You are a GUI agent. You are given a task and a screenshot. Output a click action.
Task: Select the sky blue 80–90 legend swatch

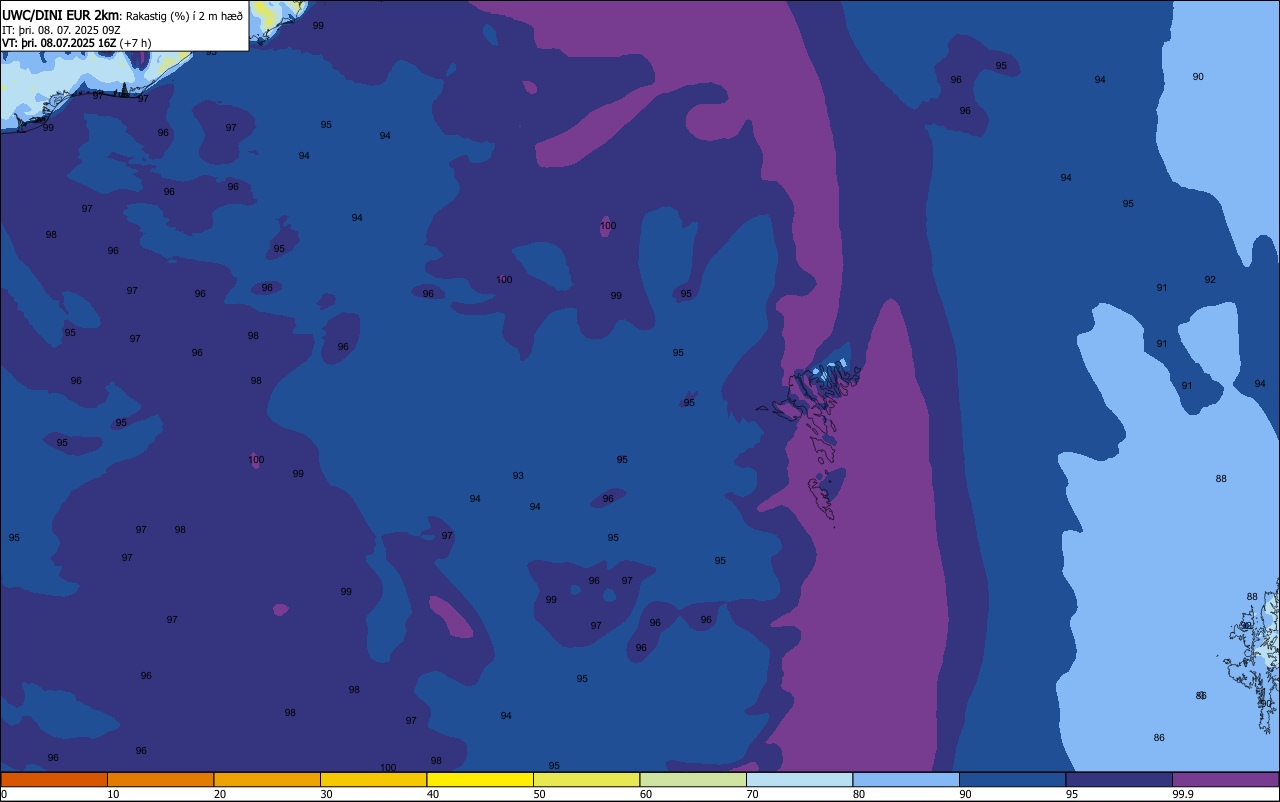pos(906,779)
